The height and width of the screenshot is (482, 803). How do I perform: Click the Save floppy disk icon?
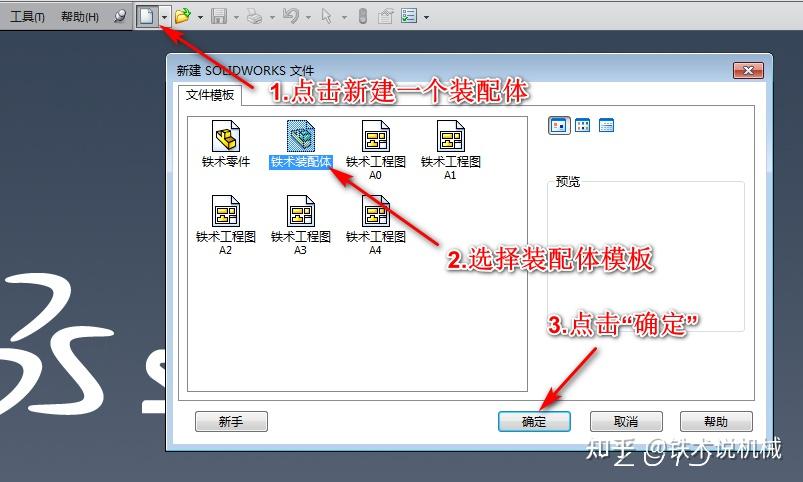219,16
